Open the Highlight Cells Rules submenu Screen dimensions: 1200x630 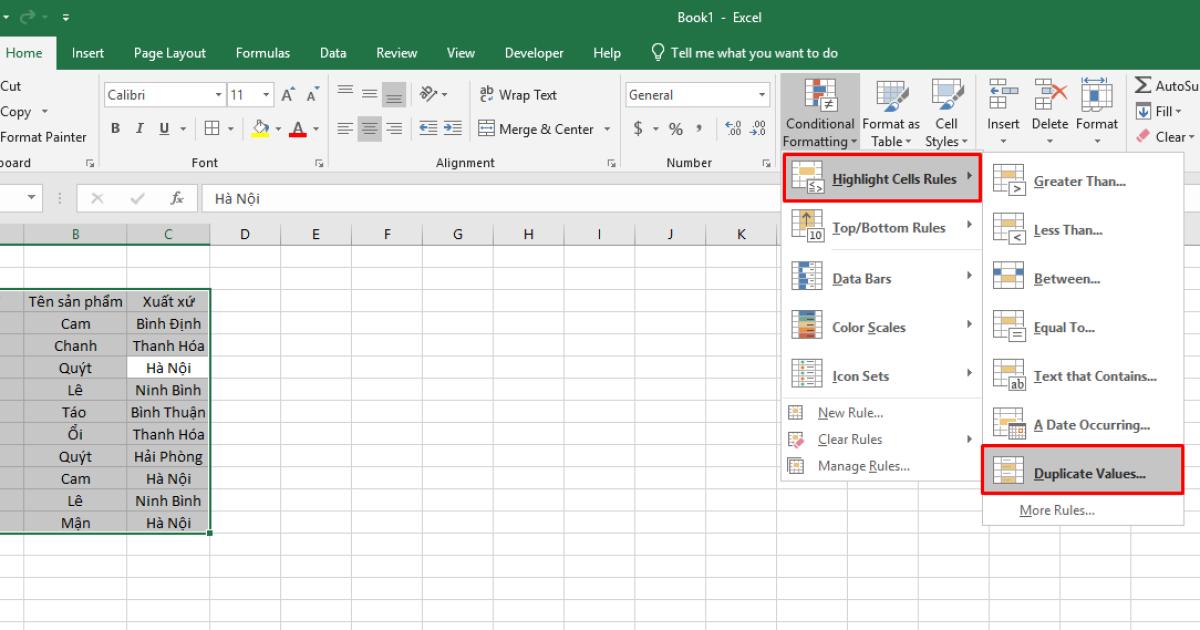(880, 178)
